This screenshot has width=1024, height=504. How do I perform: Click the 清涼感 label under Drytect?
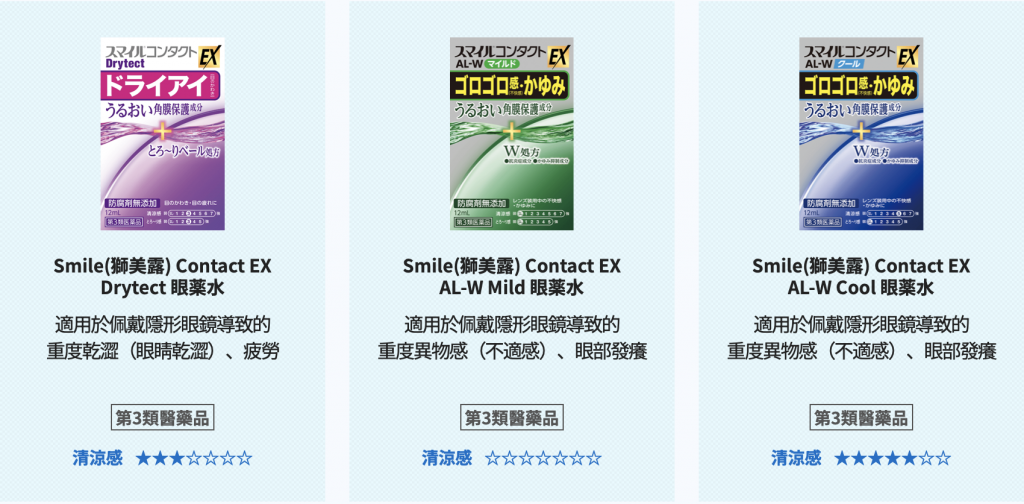(x=97, y=458)
